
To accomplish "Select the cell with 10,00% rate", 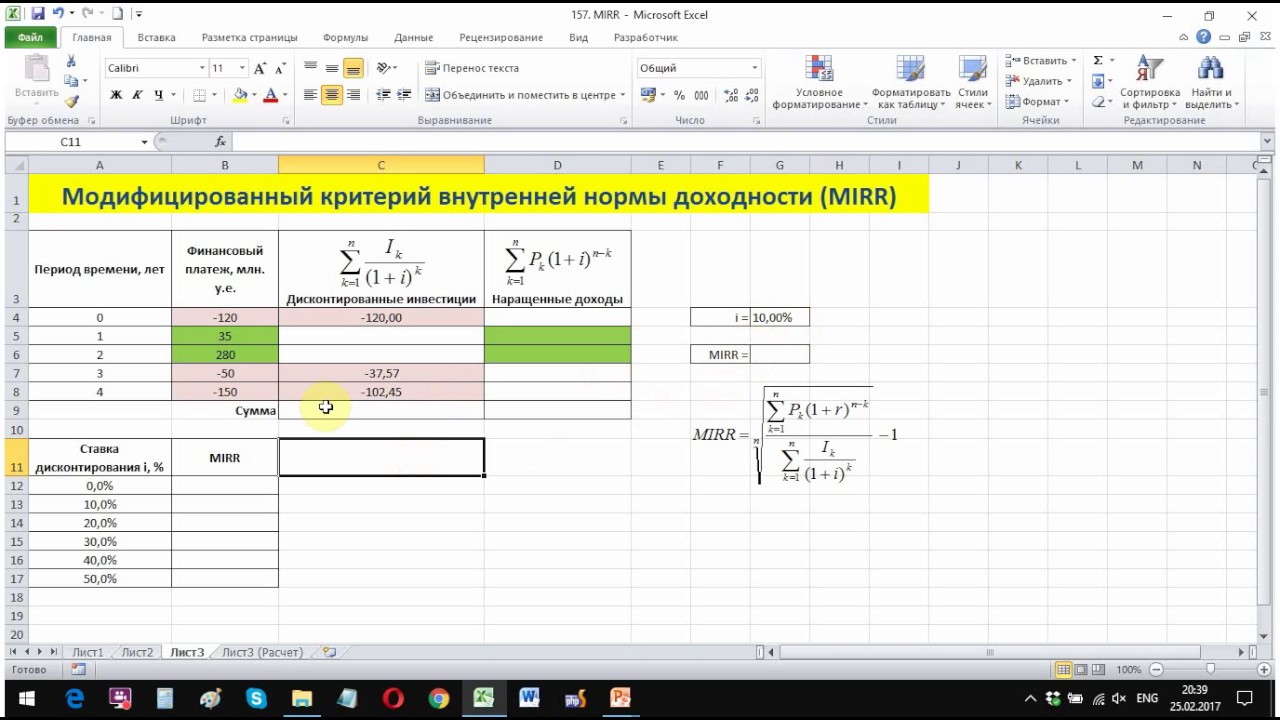I will (779, 317).
